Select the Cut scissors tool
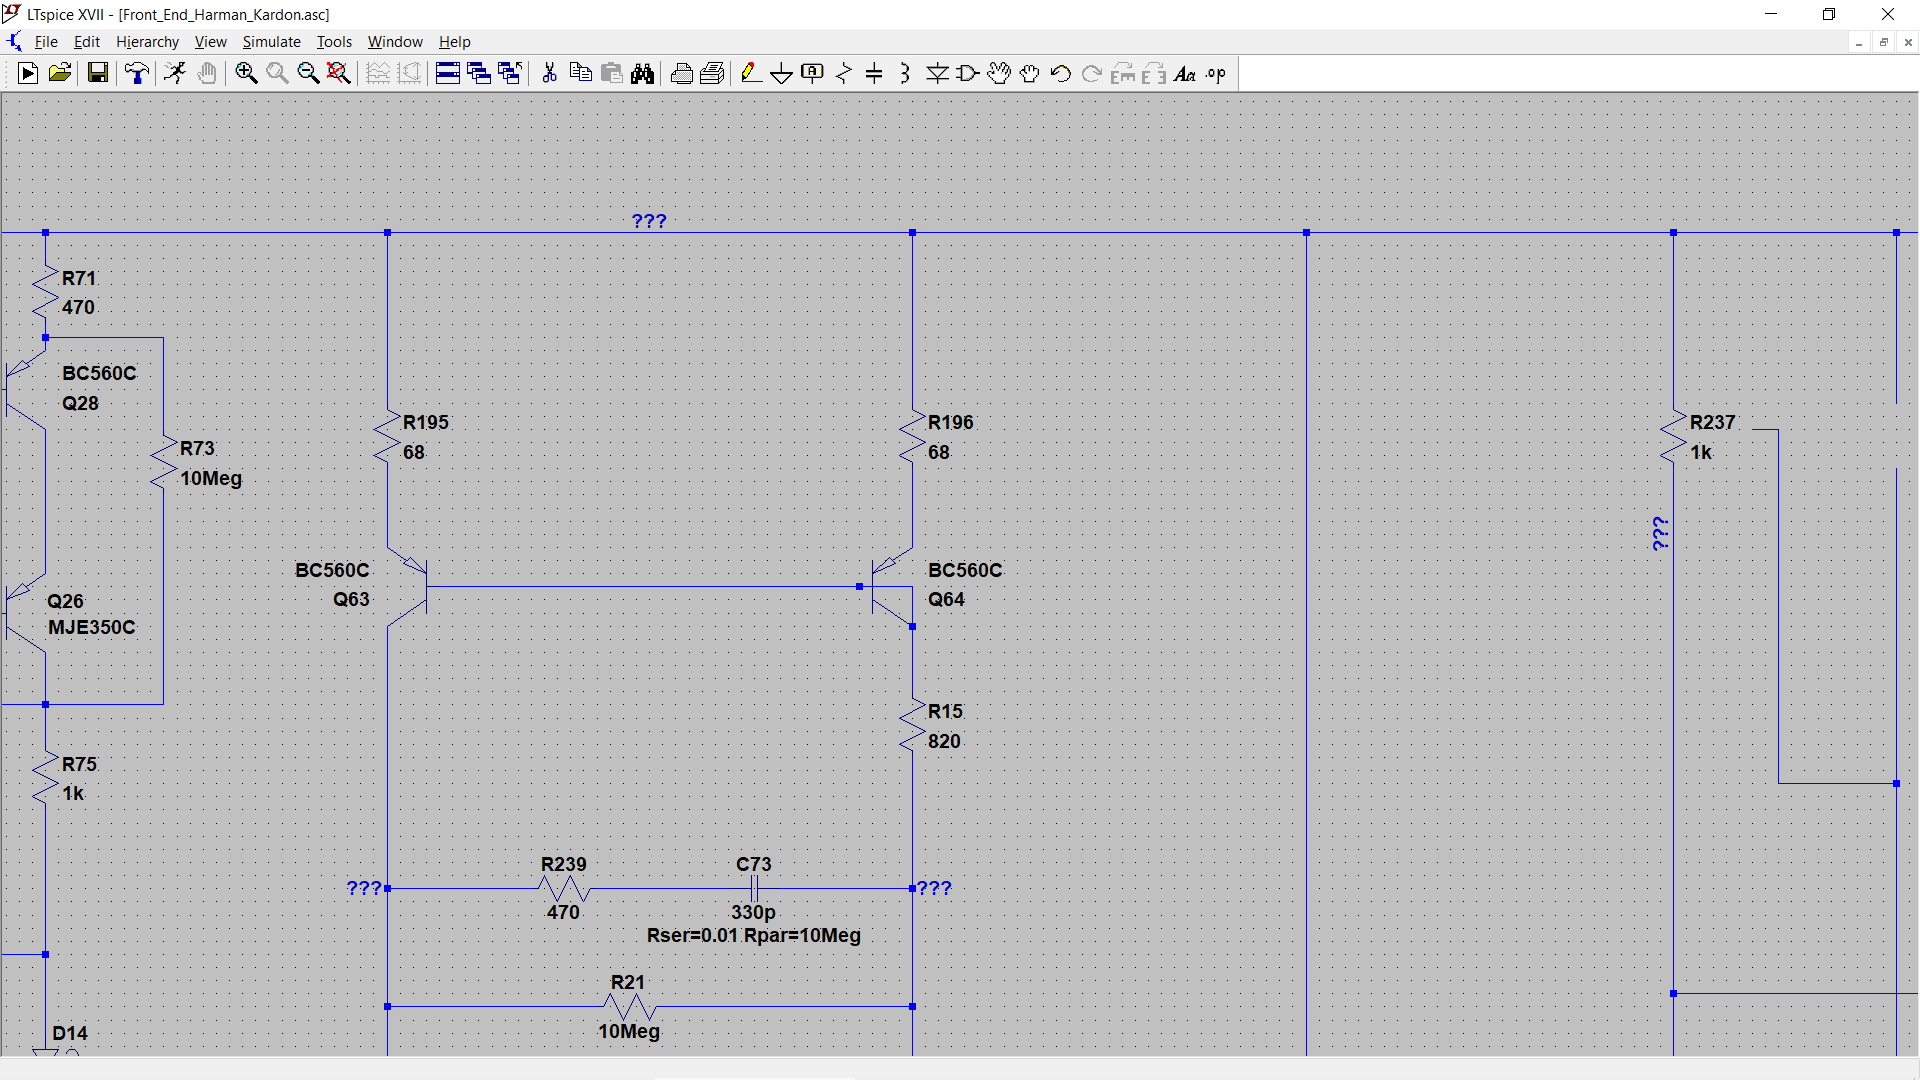The image size is (1920, 1080). click(x=549, y=73)
